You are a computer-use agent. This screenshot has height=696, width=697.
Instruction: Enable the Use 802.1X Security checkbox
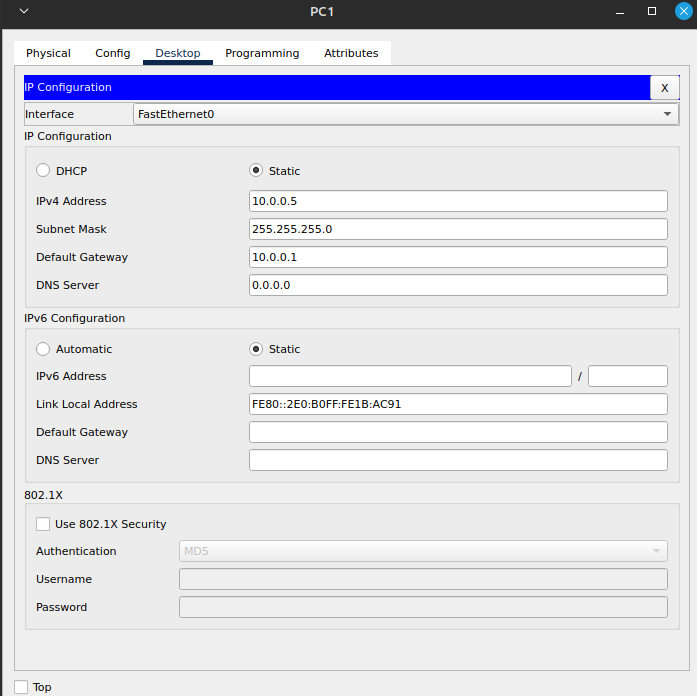43,524
